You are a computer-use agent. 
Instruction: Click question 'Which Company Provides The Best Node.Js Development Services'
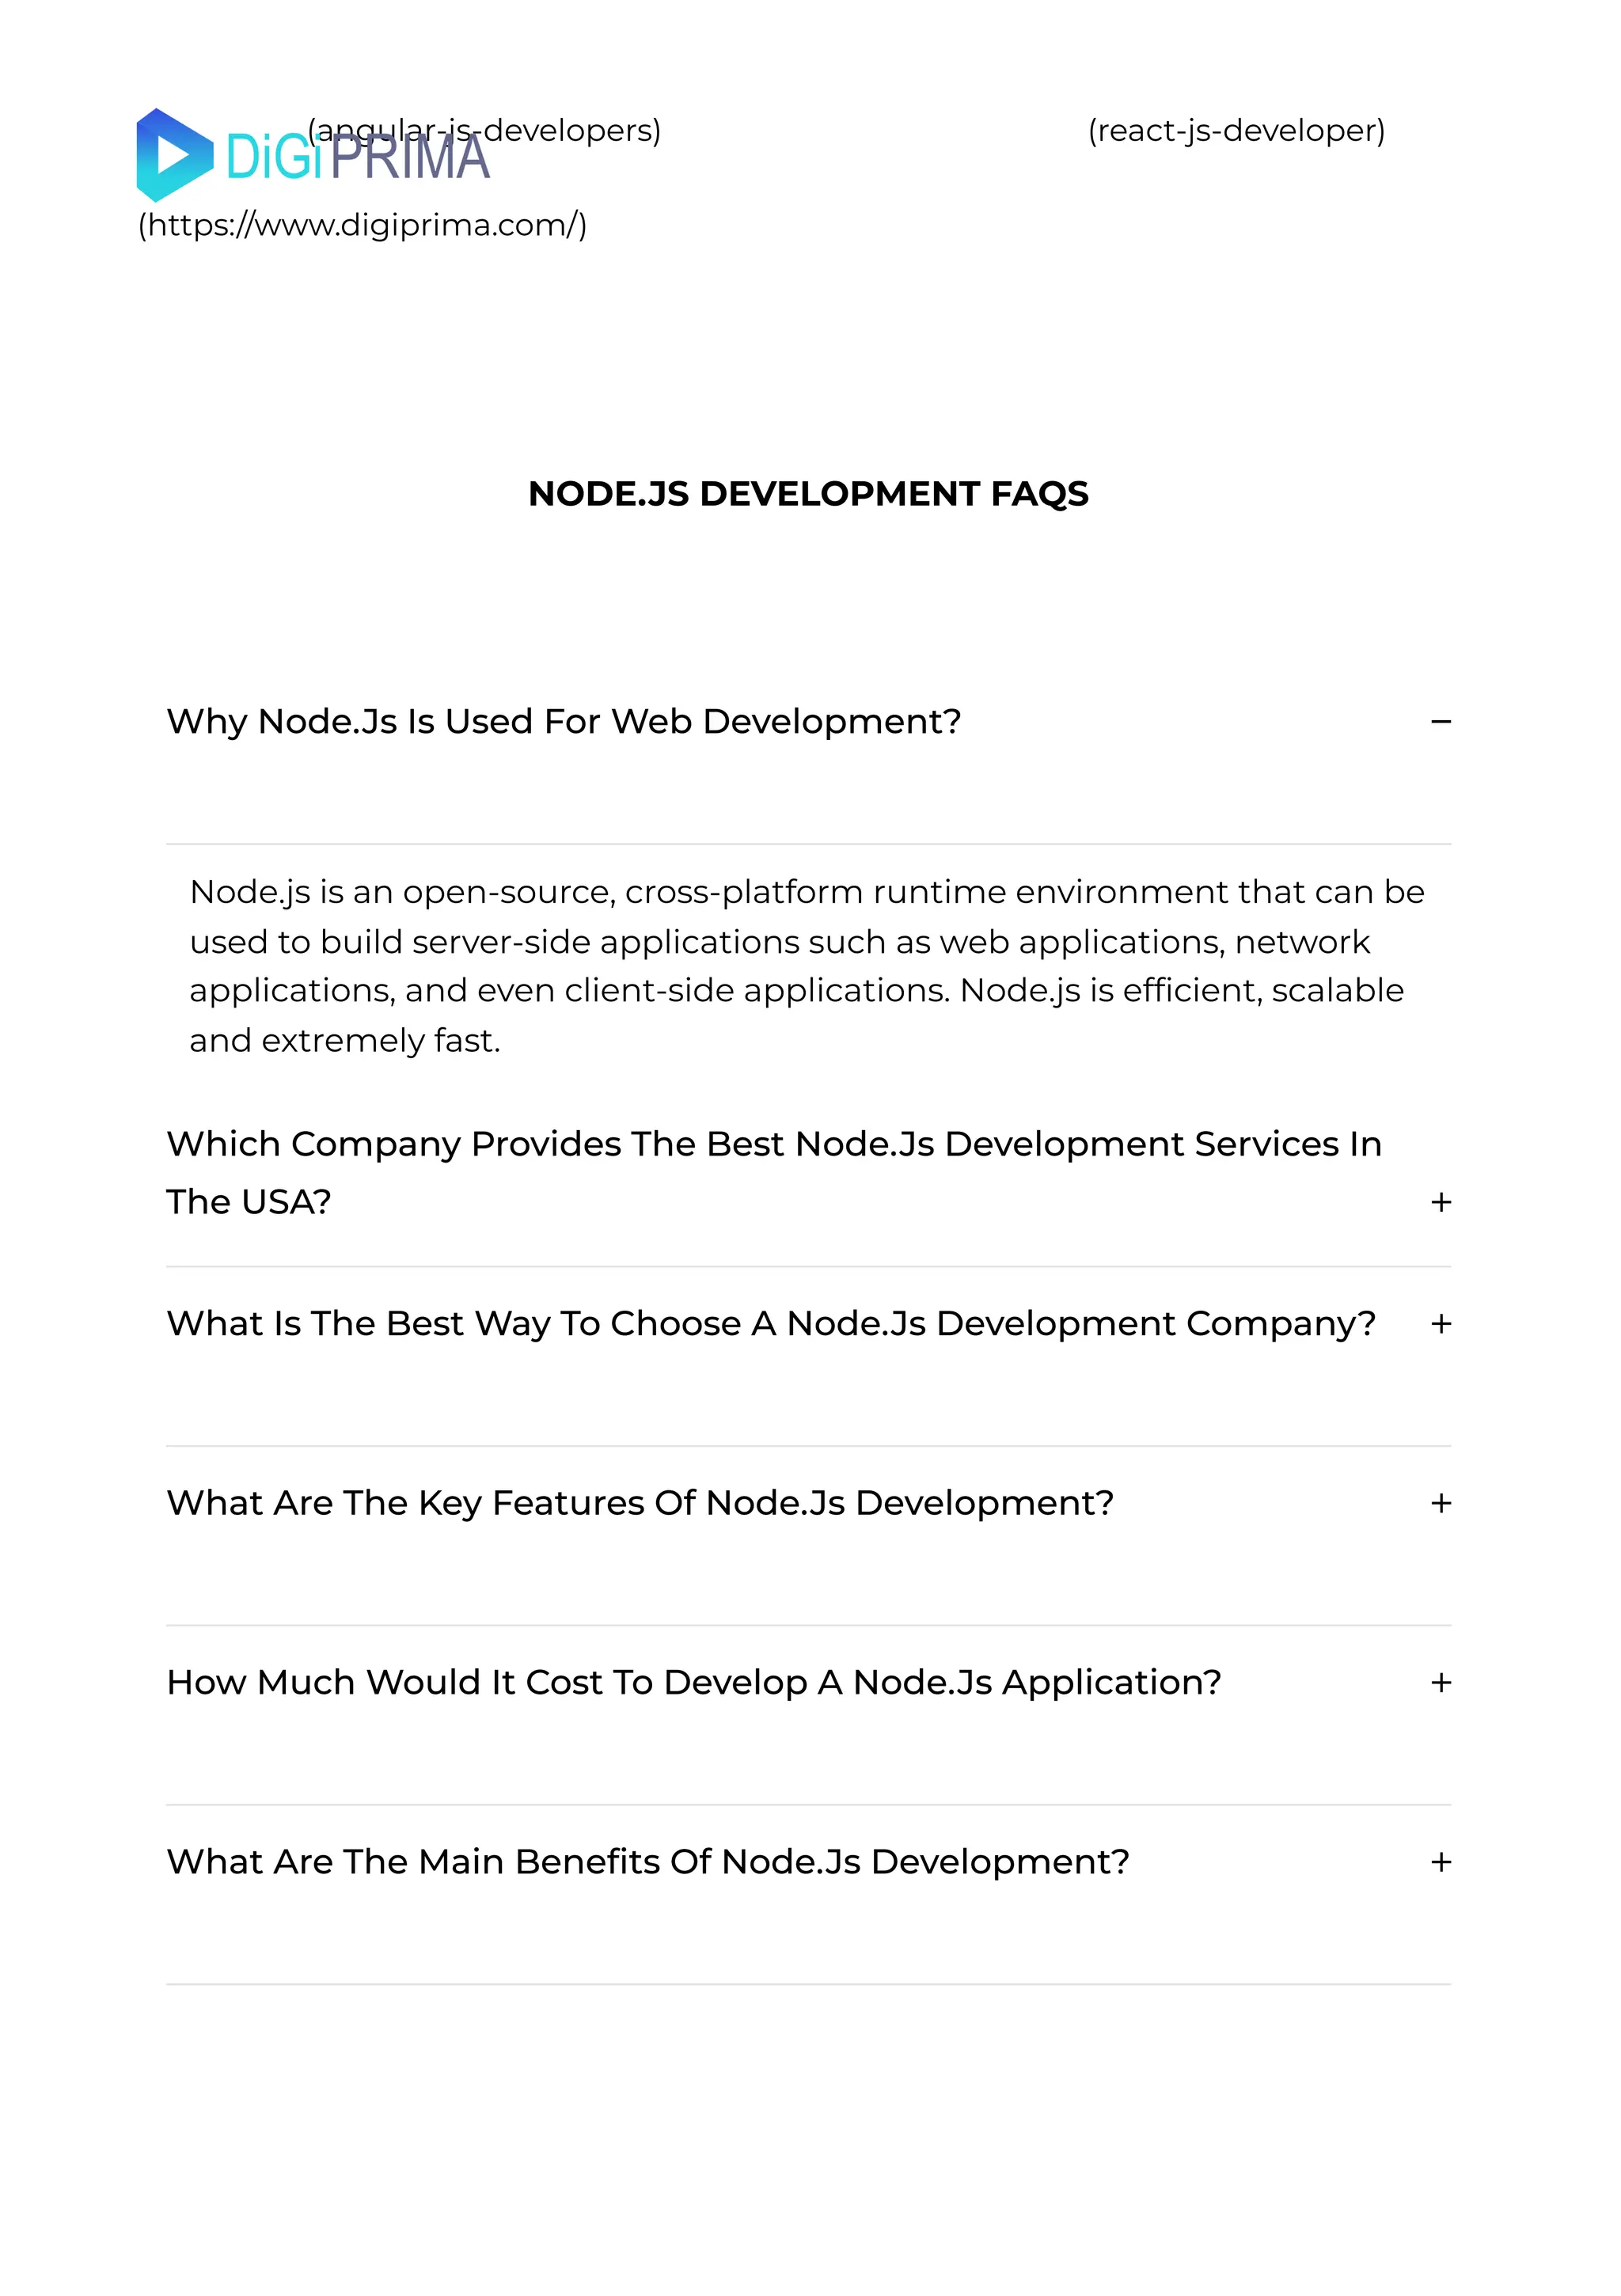coord(774,1172)
